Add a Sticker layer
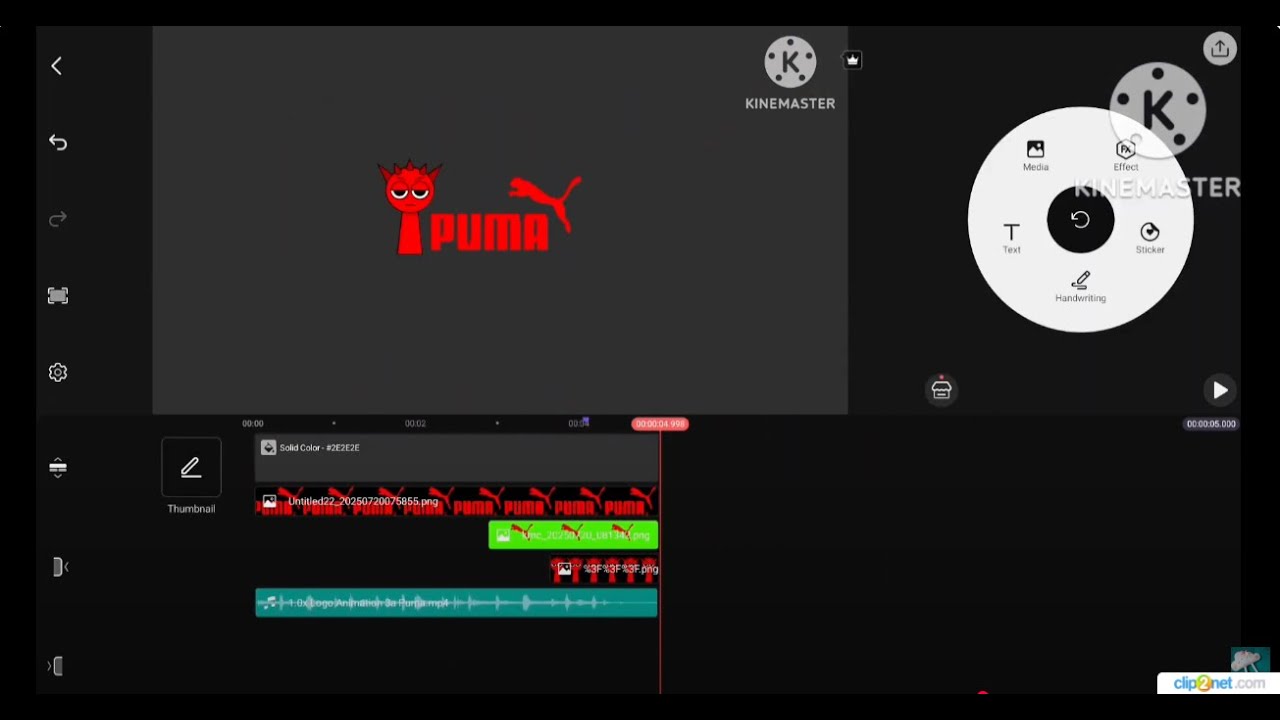This screenshot has width=1280, height=720. point(1150,238)
